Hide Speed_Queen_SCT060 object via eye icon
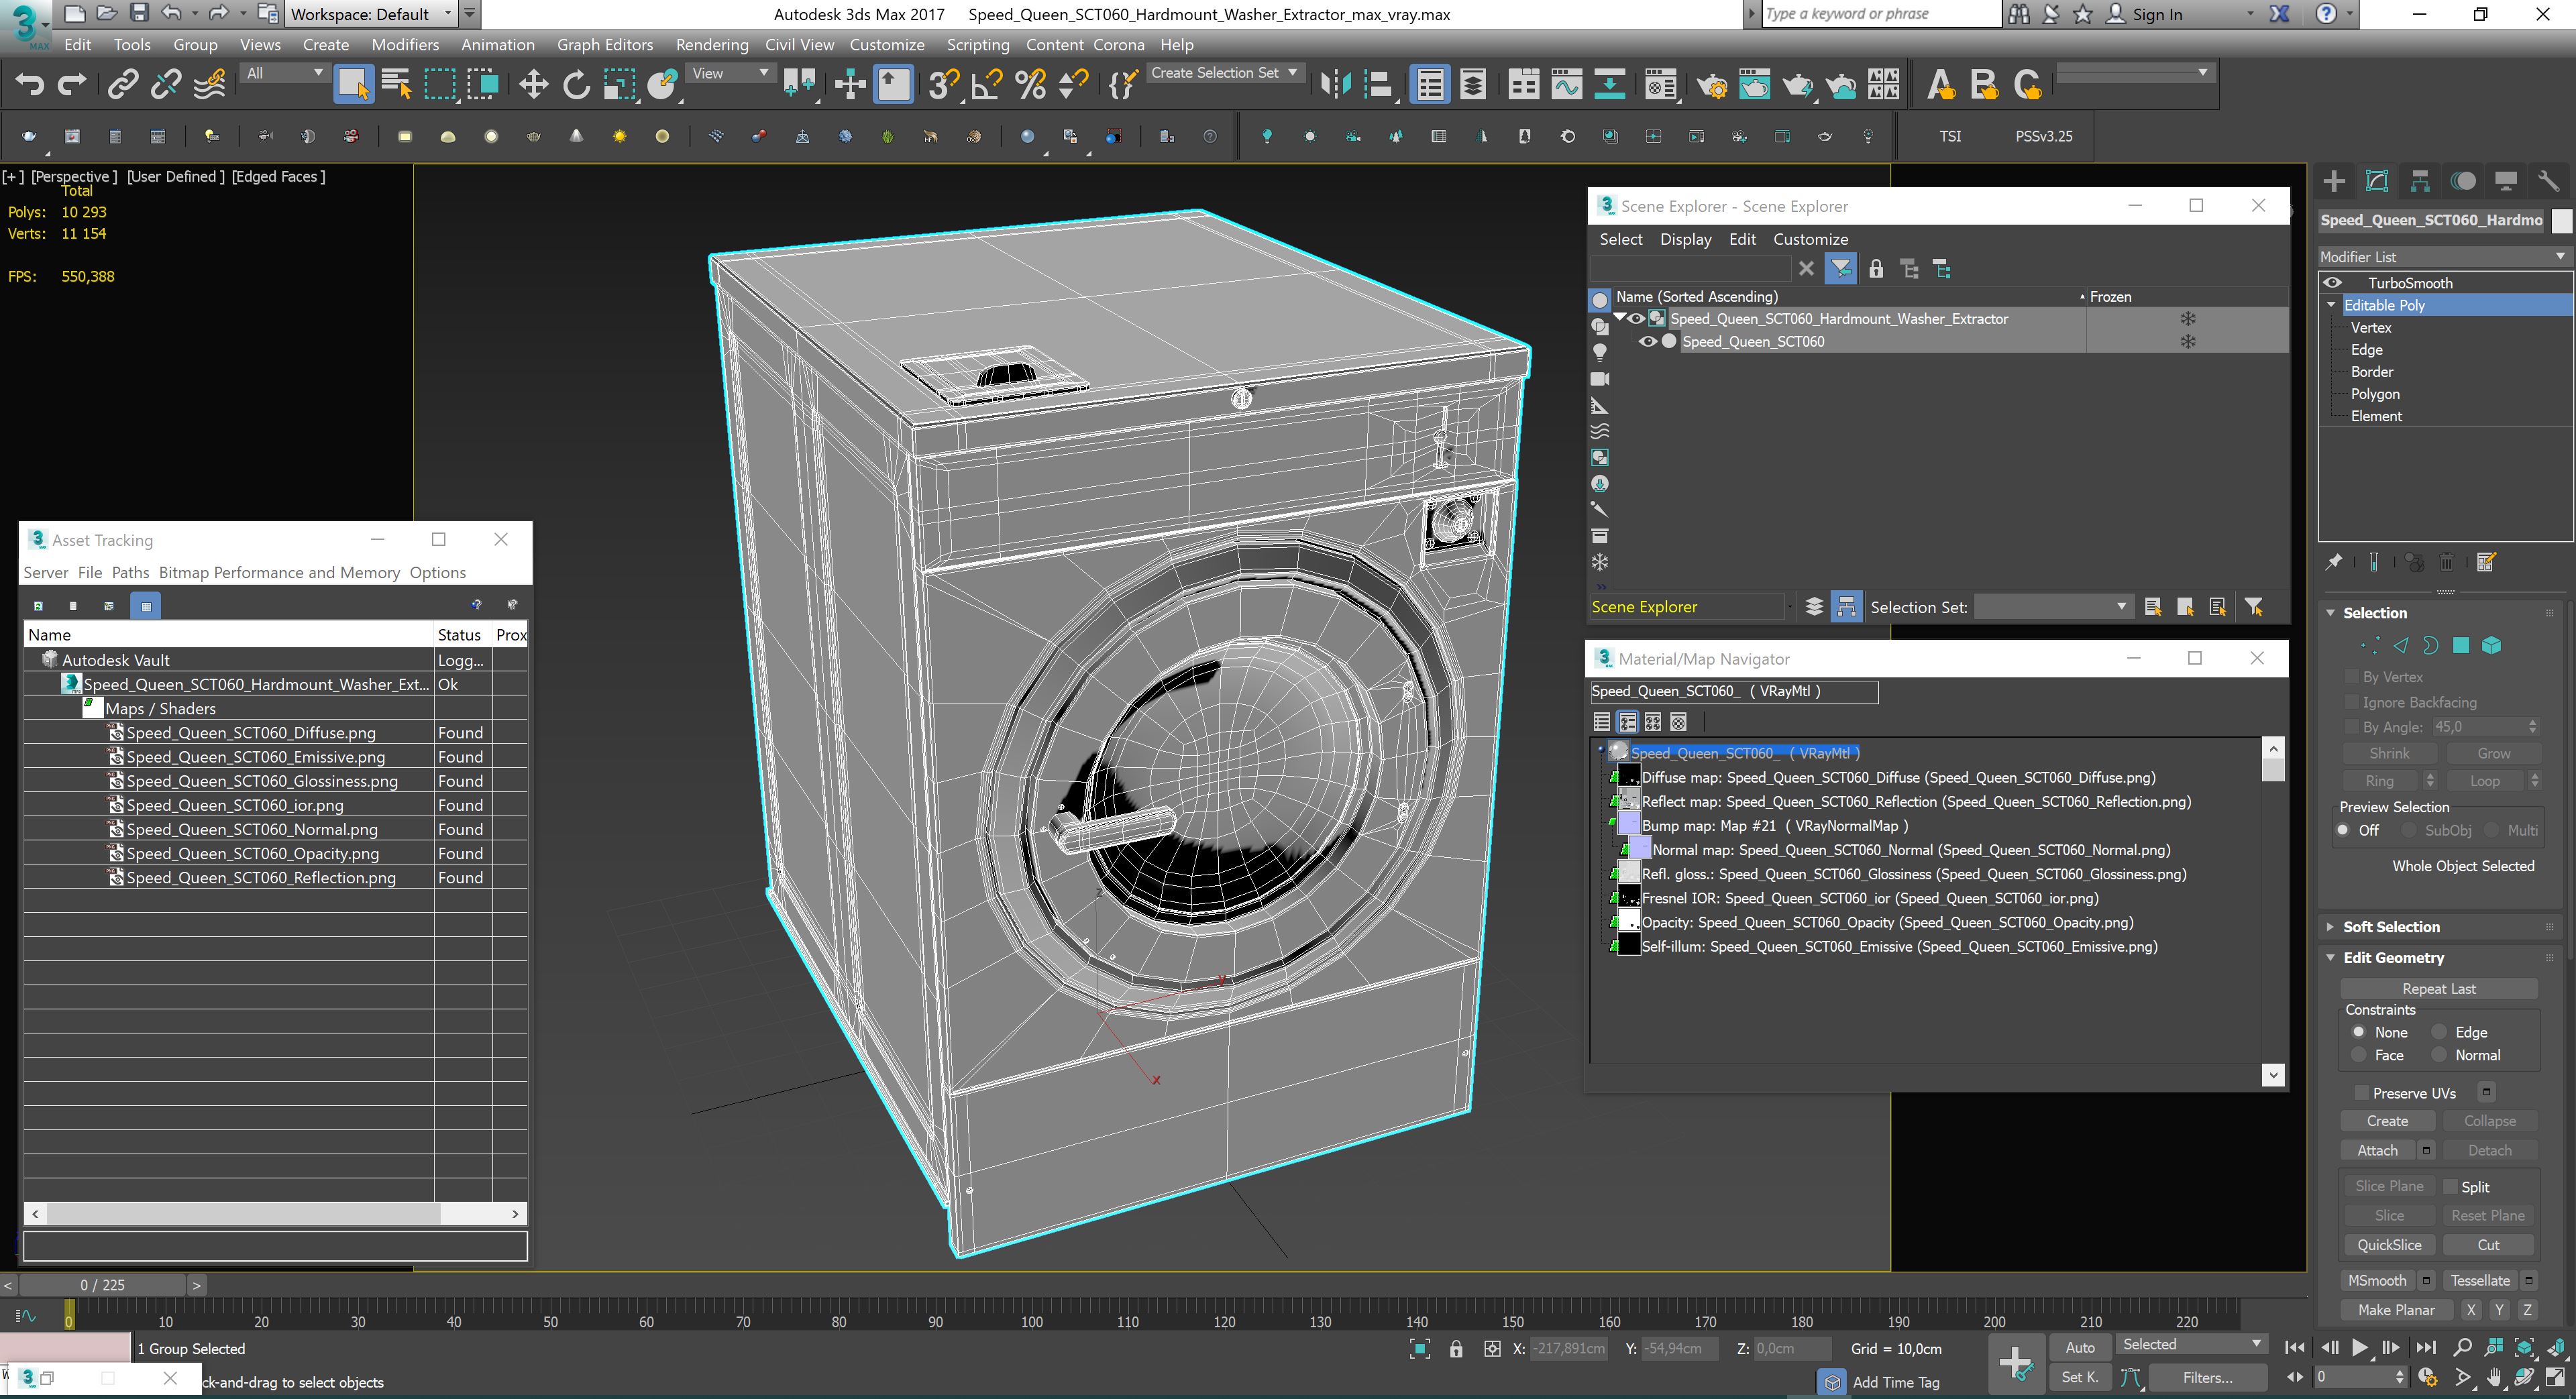 [1647, 342]
